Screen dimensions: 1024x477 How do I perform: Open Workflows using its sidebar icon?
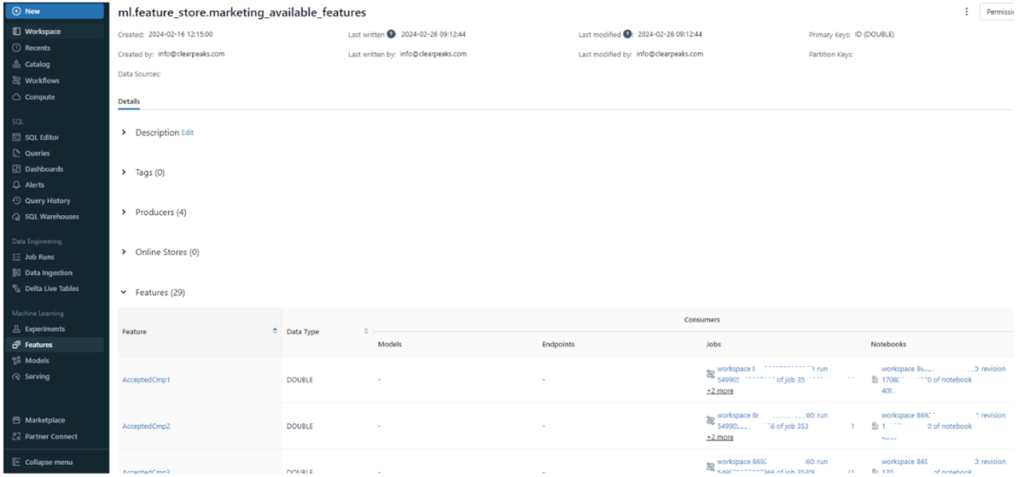pos(16,80)
